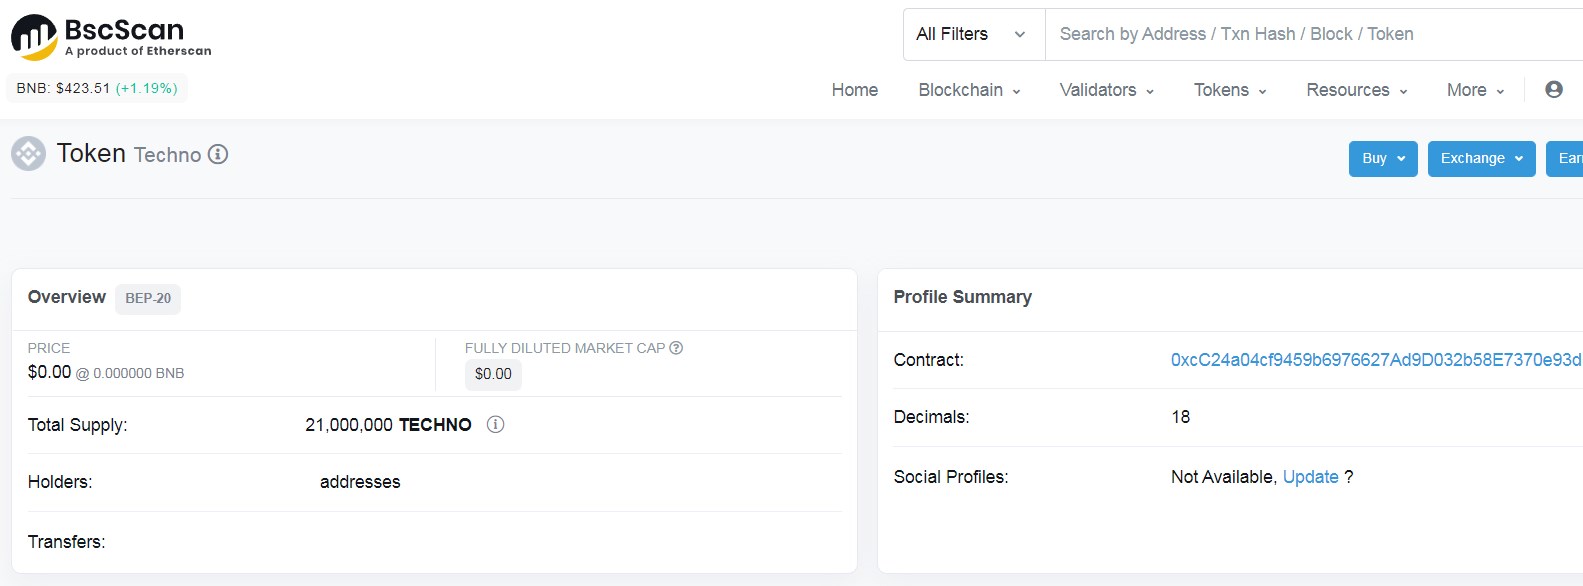1583x586 pixels.
Task: Click the Overview heading
Action: coord(66,297)
